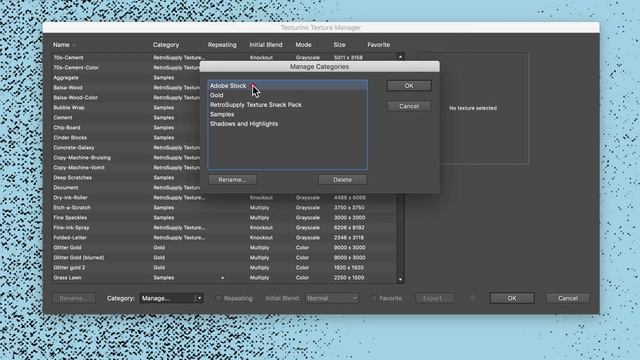
Task: Select the Copy-Machine-Bruising texture row
Action: pyautogui.click(x=224, y=158)
